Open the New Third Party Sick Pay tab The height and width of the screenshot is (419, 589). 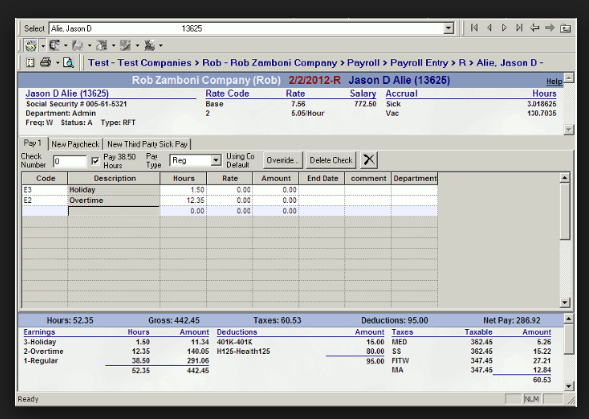[x=147, y=144]
